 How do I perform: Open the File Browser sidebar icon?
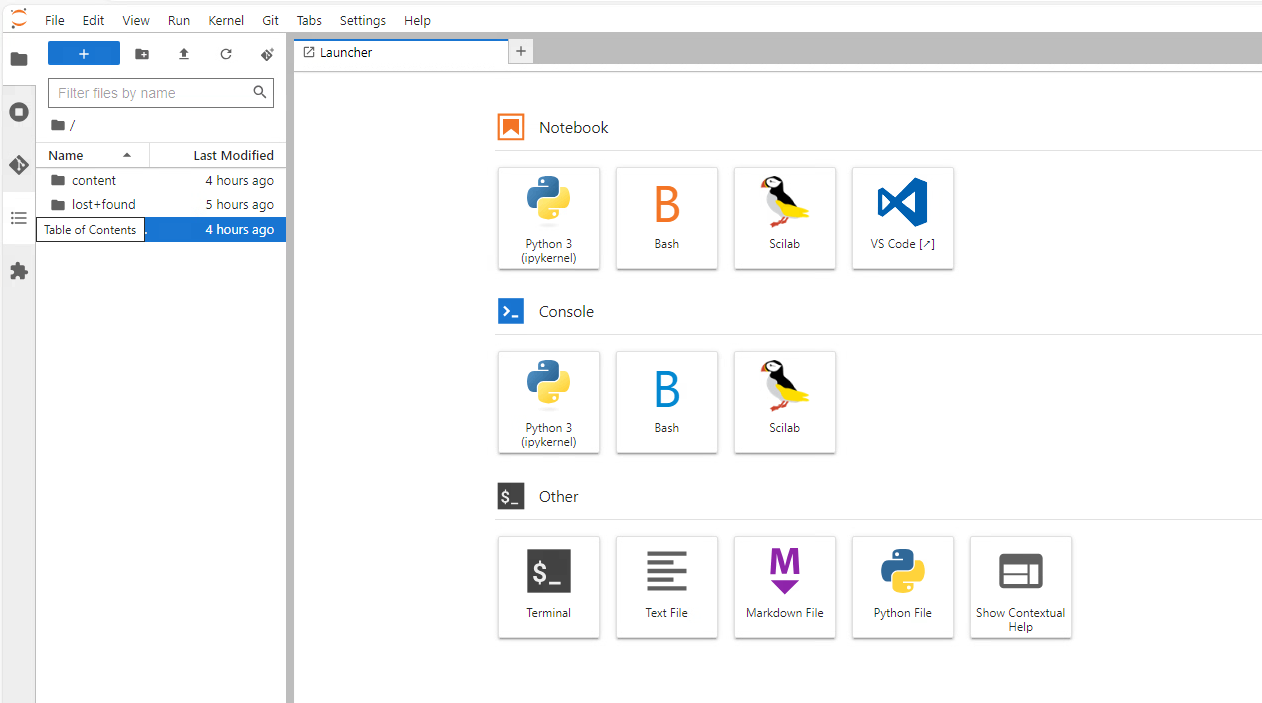click(x=19, y=59)
